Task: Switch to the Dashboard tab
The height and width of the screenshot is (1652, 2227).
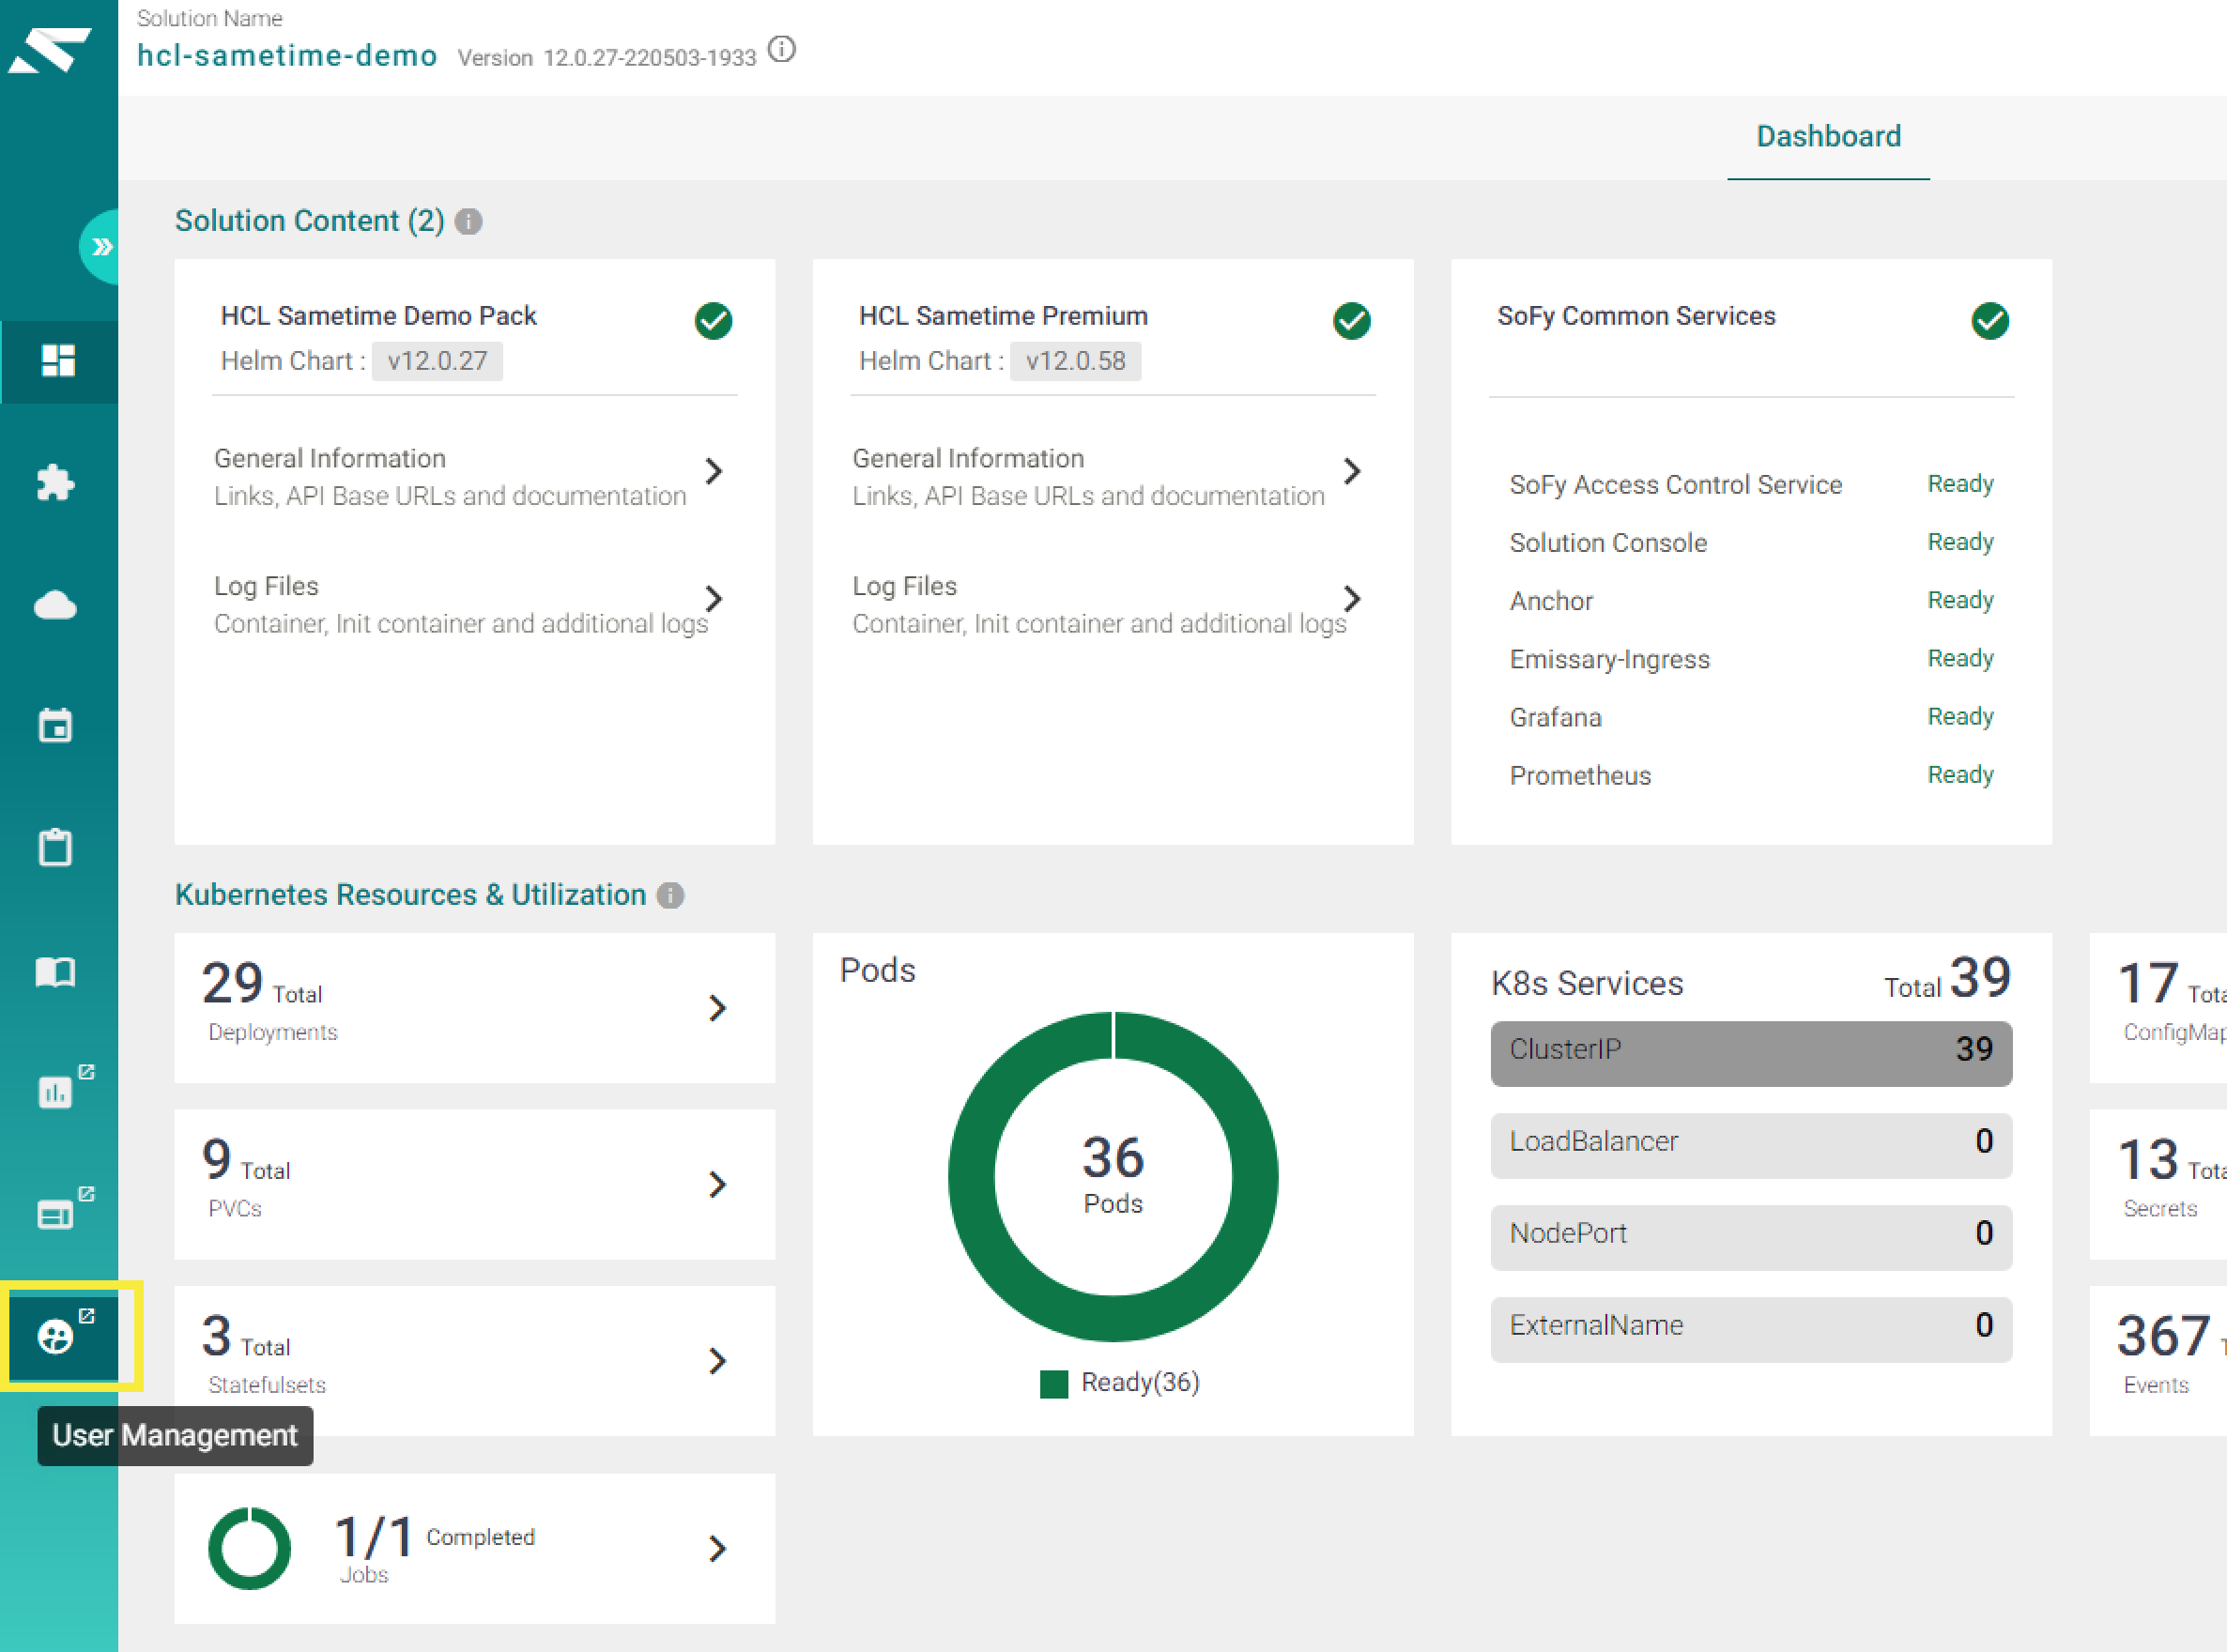Action: click(x=1829, y=137)
